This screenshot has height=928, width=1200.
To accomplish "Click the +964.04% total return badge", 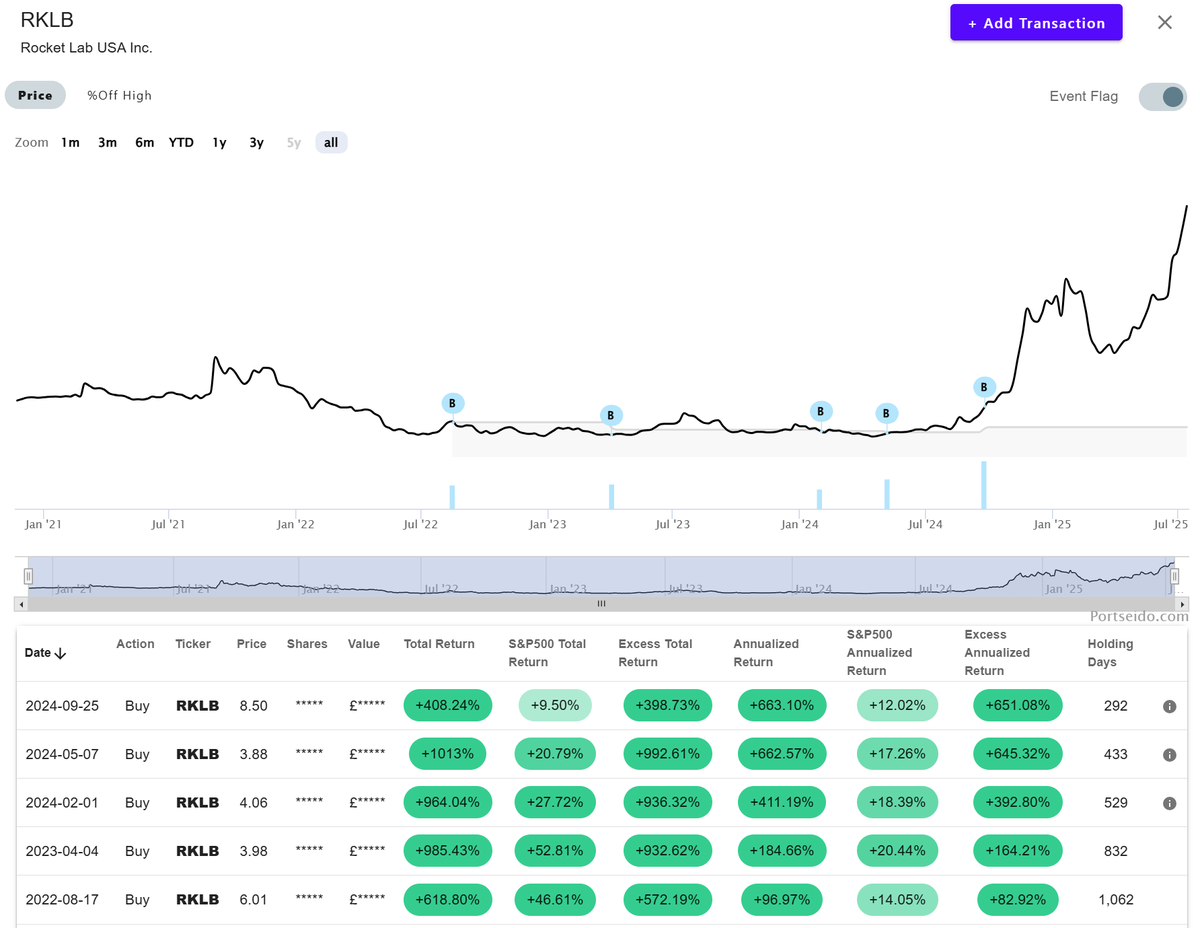I will [449, 802].
